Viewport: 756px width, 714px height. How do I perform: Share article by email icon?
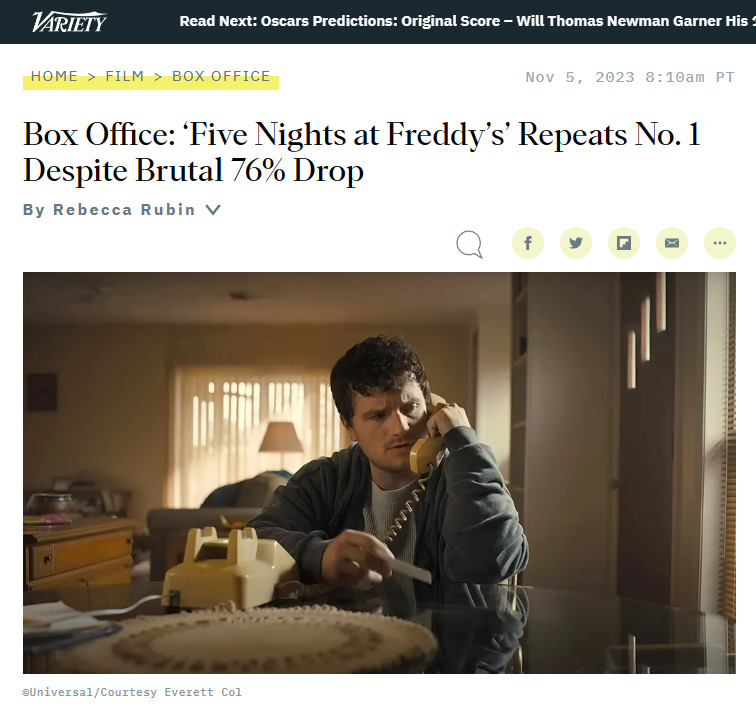coord(672,243)
